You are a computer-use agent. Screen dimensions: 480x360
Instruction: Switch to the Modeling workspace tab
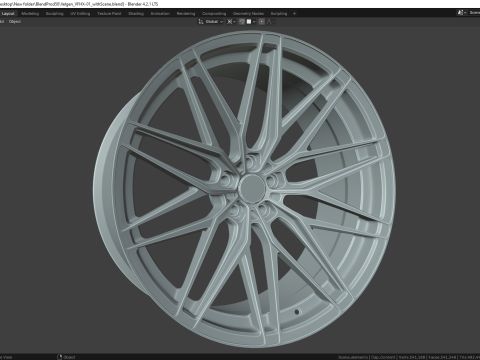[x=30, y=14]
